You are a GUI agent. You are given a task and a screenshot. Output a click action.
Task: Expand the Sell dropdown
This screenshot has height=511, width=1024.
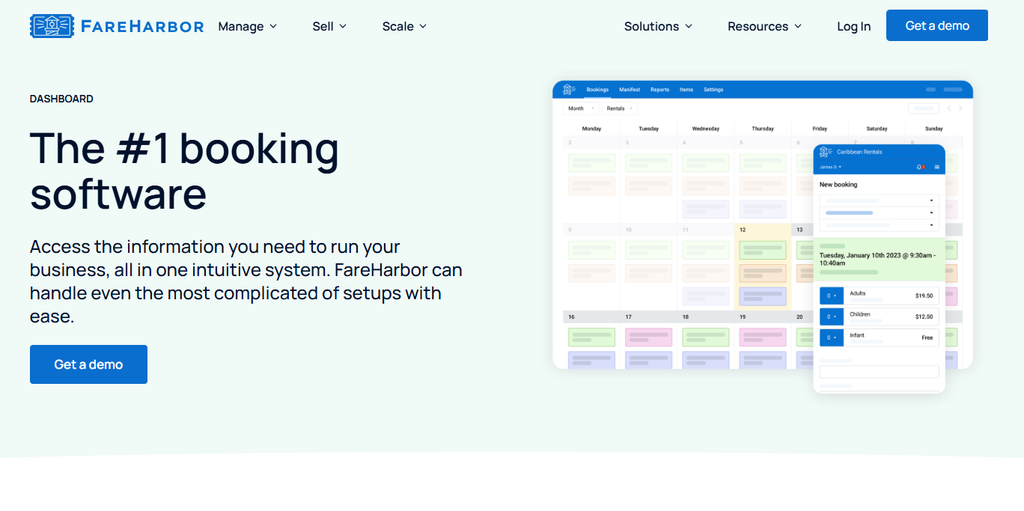coord(329,26)
